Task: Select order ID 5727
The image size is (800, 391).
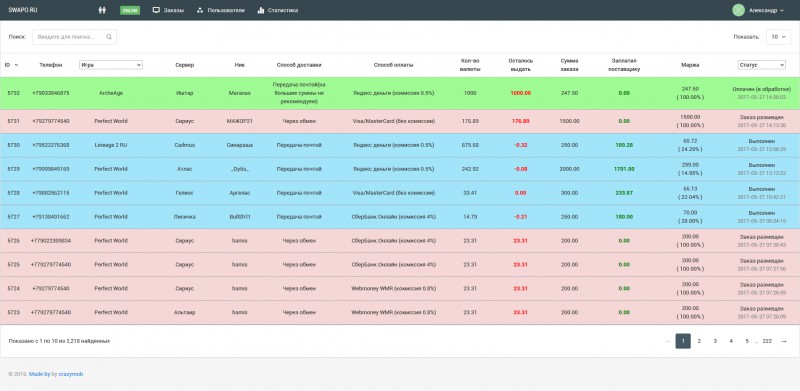Action: click(x=13, y=217)
